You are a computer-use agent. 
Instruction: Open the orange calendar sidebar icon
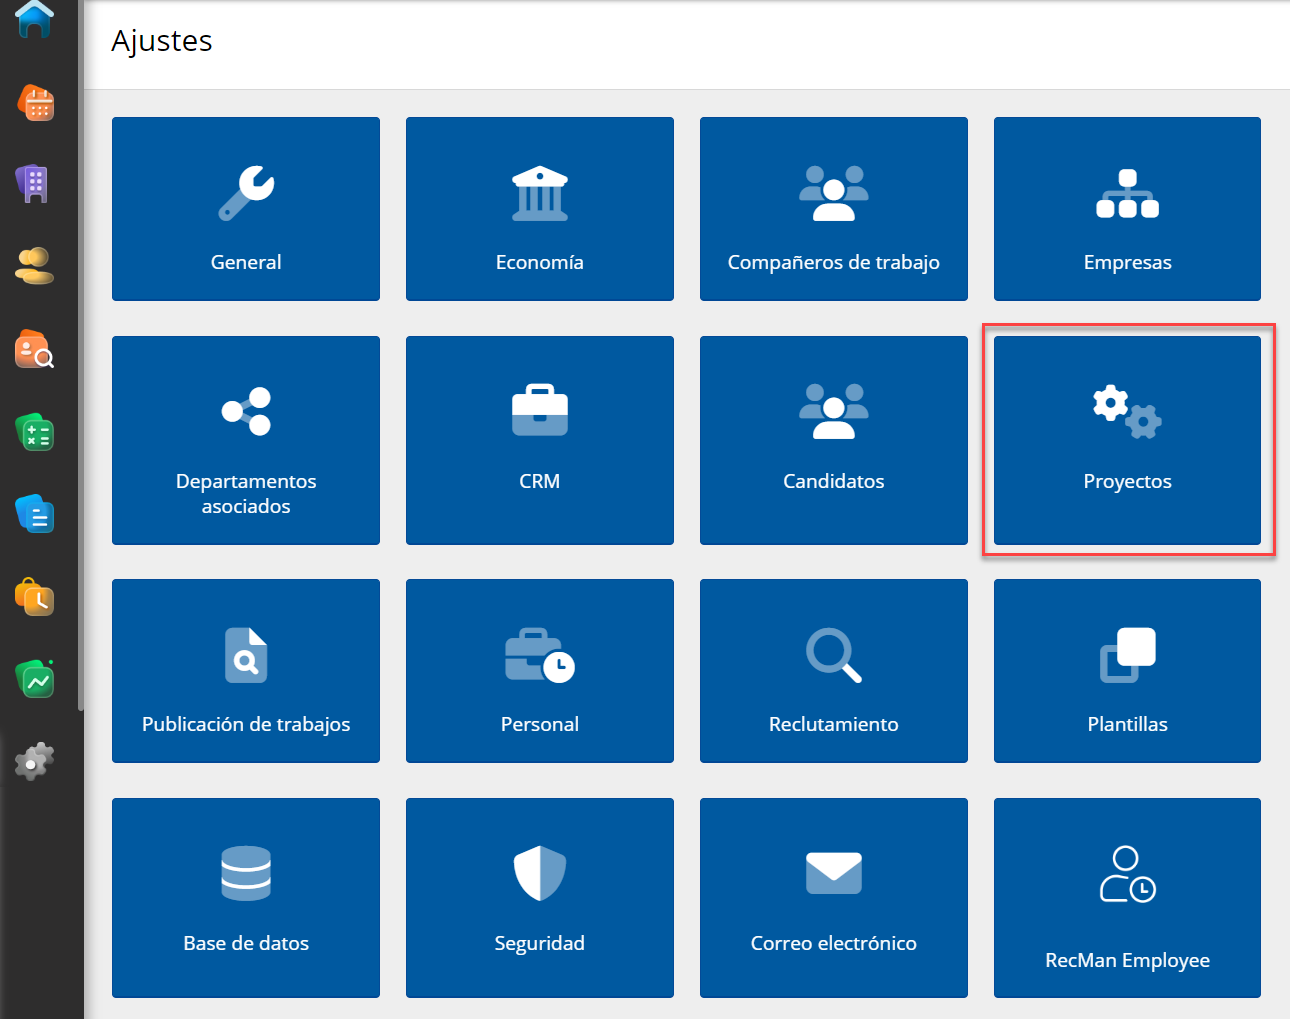[x=36, y=103]
